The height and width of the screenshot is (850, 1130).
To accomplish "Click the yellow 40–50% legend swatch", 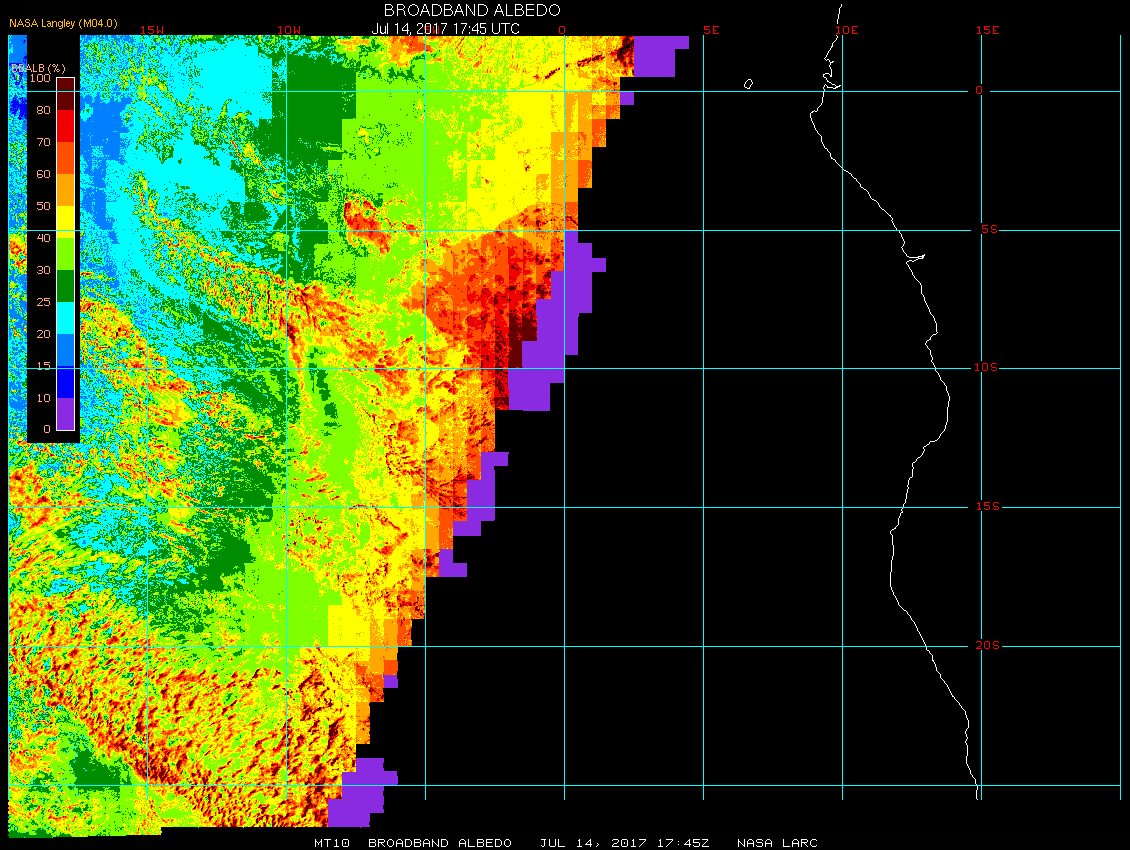I will 66,222.
